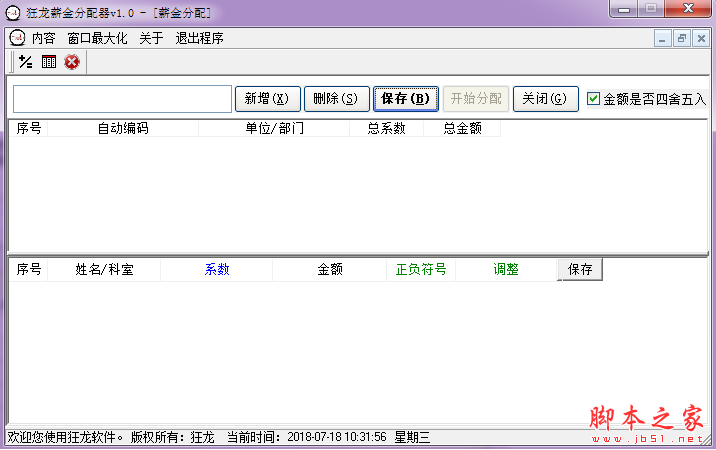Toggle the 金额是否四舍五入 checkbox
This screenshot has width=716, height=450.
click(x=593, y=99)
